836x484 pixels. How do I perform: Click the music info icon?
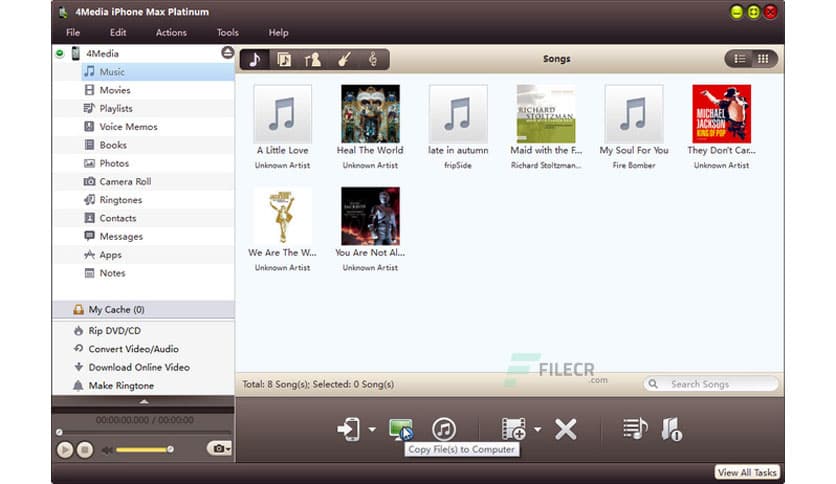click(671, 429)
